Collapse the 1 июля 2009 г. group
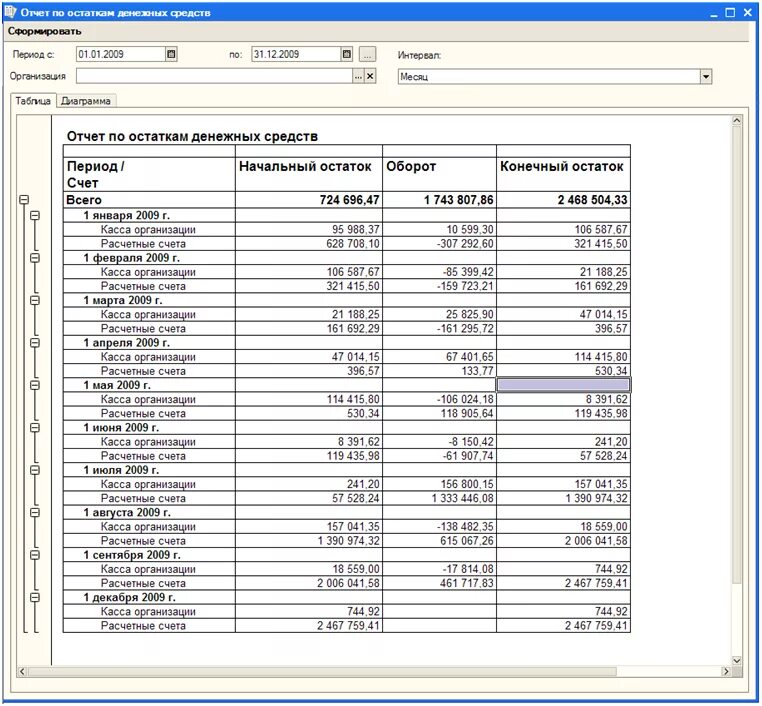 pos(35,470)
